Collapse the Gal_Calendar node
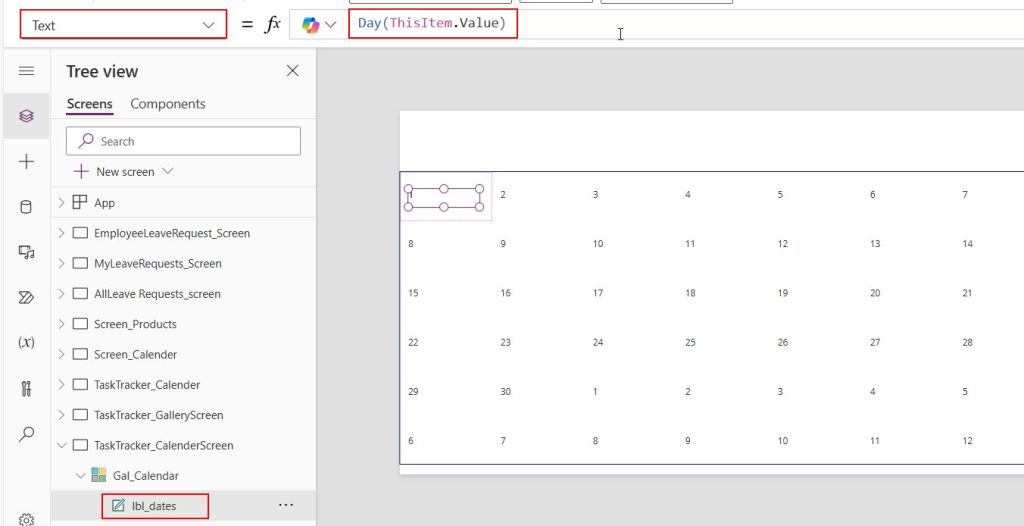The image size is (1024, 526). point(80,476)
